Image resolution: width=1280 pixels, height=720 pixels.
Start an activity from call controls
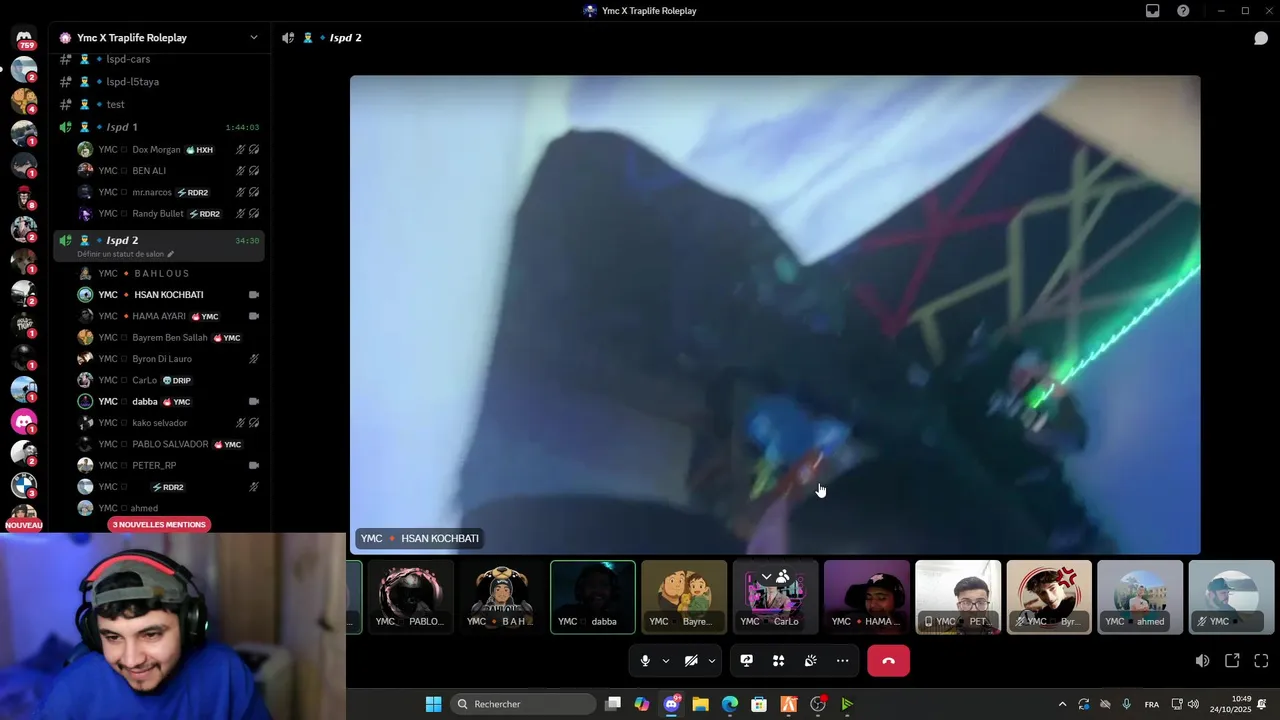(x=778, y=661)
